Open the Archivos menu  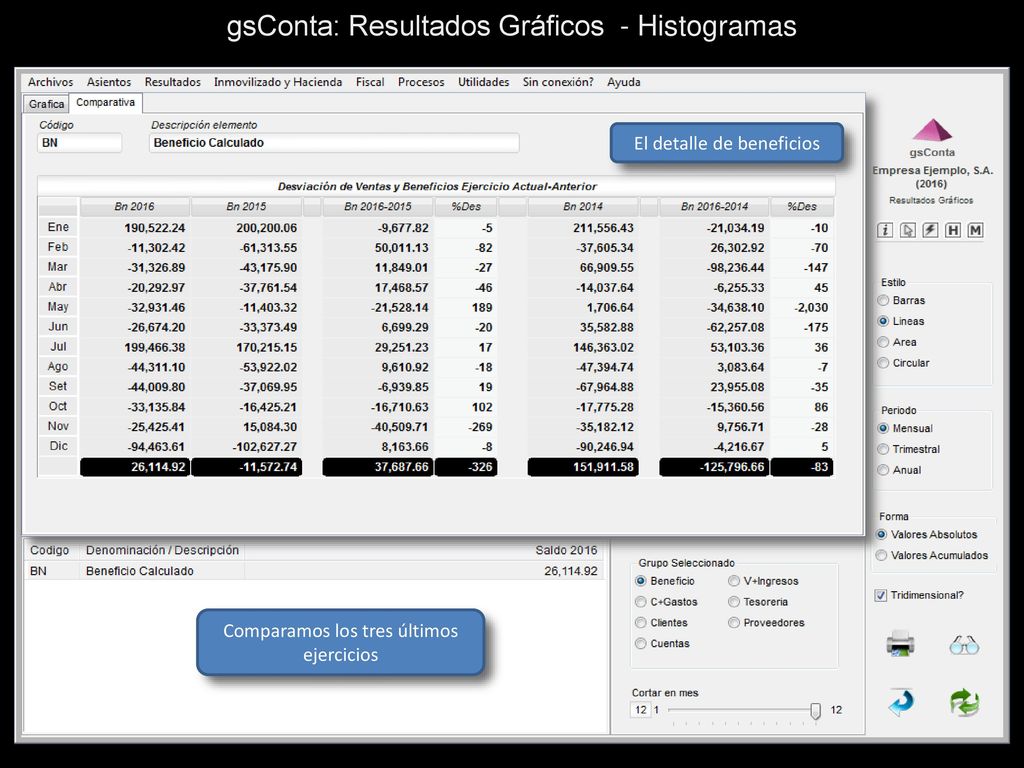(x=50, y=82)
